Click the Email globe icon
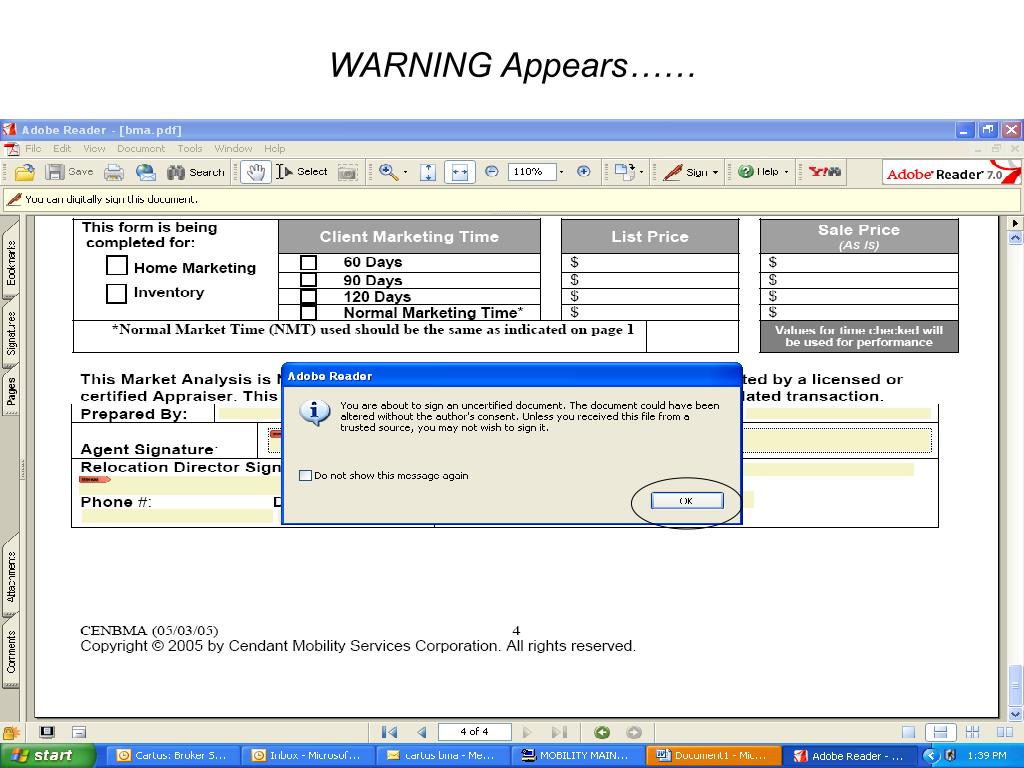This screenshot has height=768, width=1024. [146, 172]
